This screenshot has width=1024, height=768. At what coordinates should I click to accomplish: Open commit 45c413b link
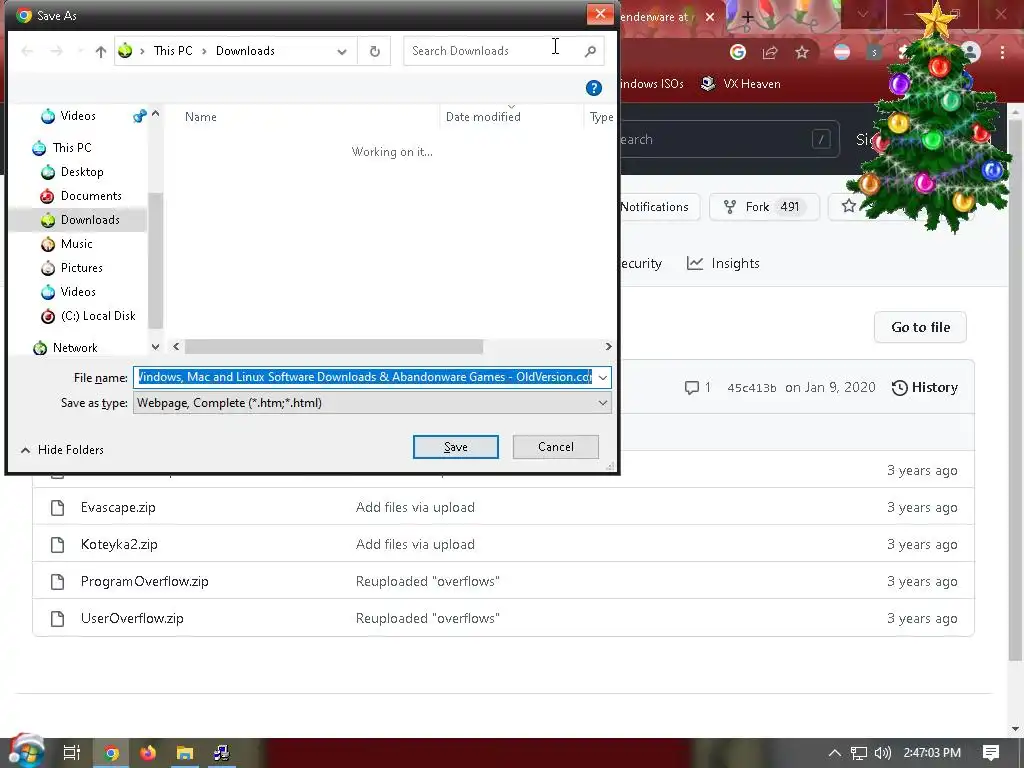tap(752, 388)
